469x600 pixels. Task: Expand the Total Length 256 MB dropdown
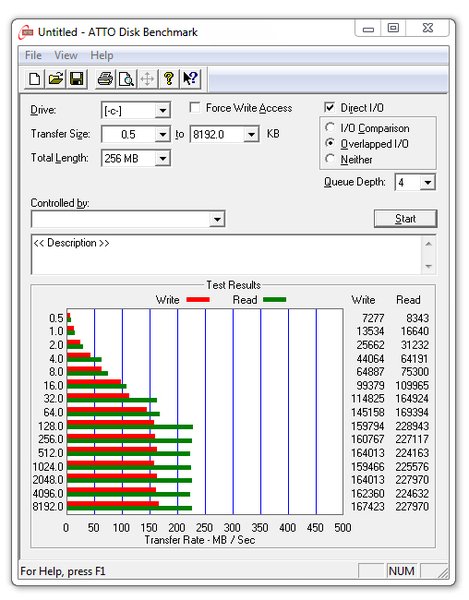click(163, 158)
